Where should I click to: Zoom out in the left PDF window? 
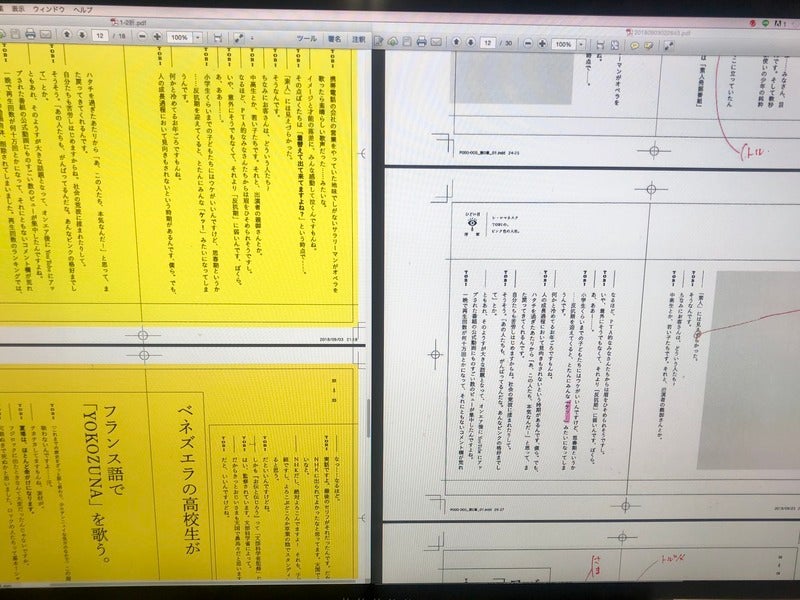[144, 36]
